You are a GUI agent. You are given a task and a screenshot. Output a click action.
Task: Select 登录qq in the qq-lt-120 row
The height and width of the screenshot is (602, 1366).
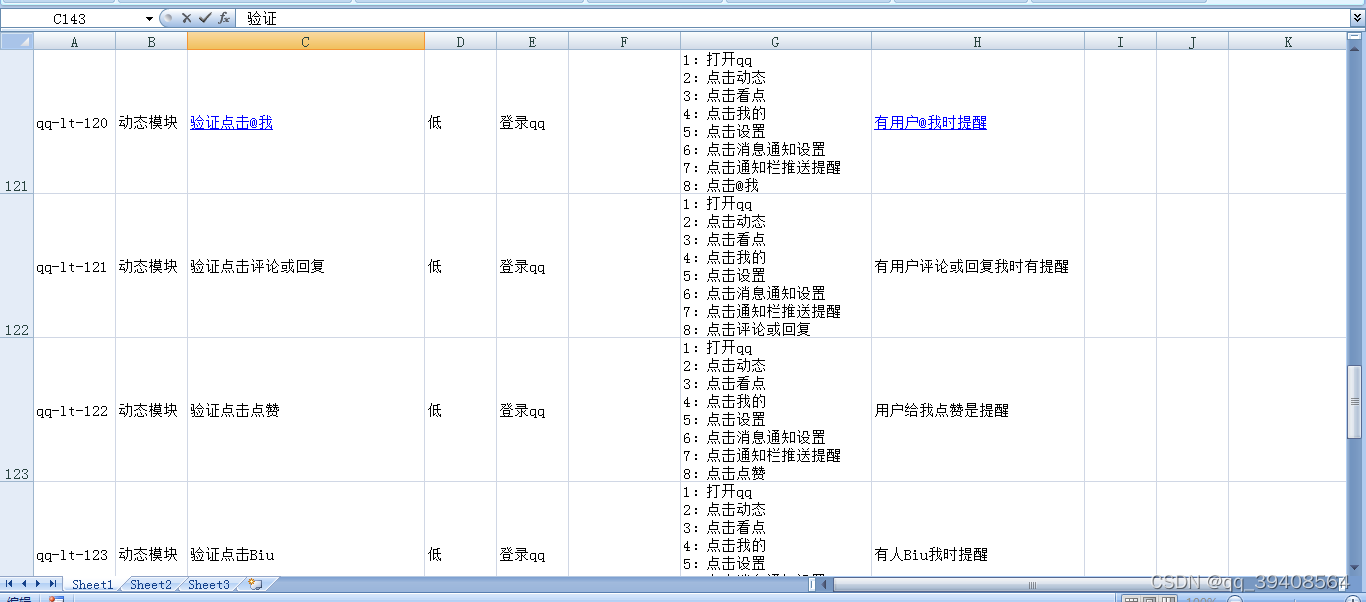pyautogui.click(x=532, y=123)
